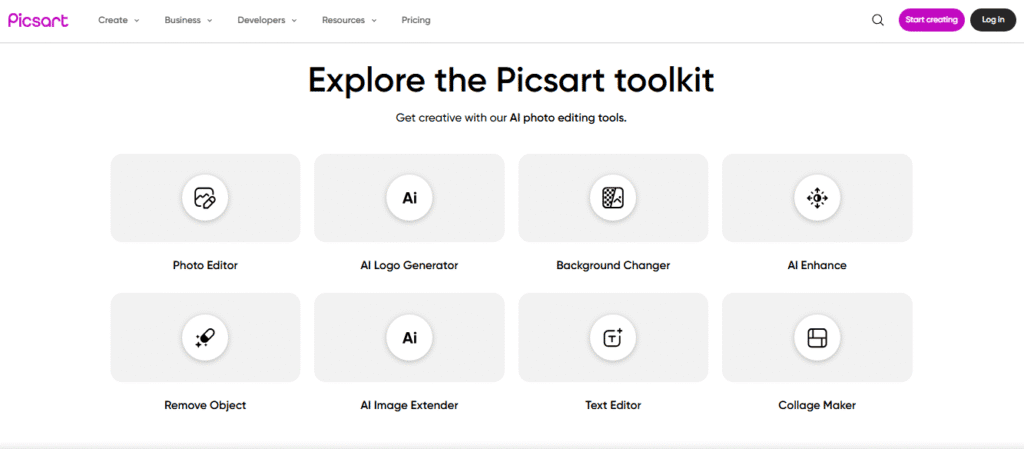1024x449 pixels.
Task: Select the Photo Editor icon
Action: tap(205, 198)
